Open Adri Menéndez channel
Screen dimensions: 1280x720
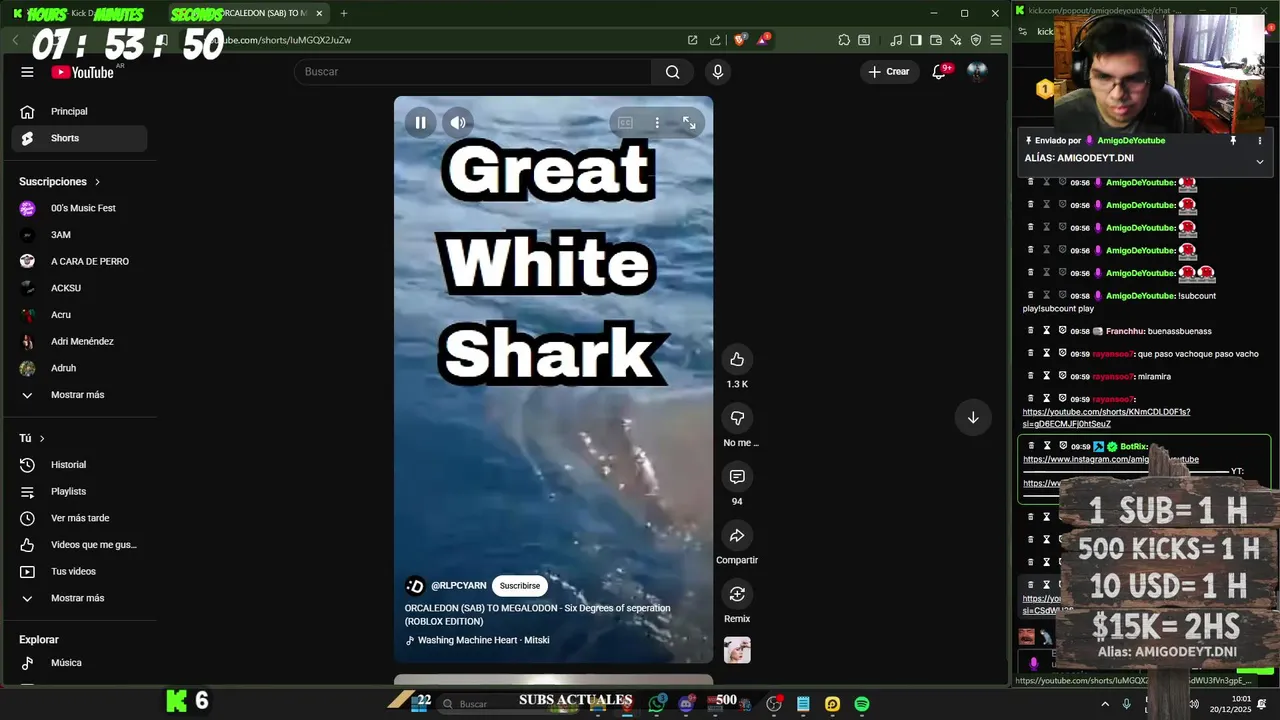[x=79, y=342]
